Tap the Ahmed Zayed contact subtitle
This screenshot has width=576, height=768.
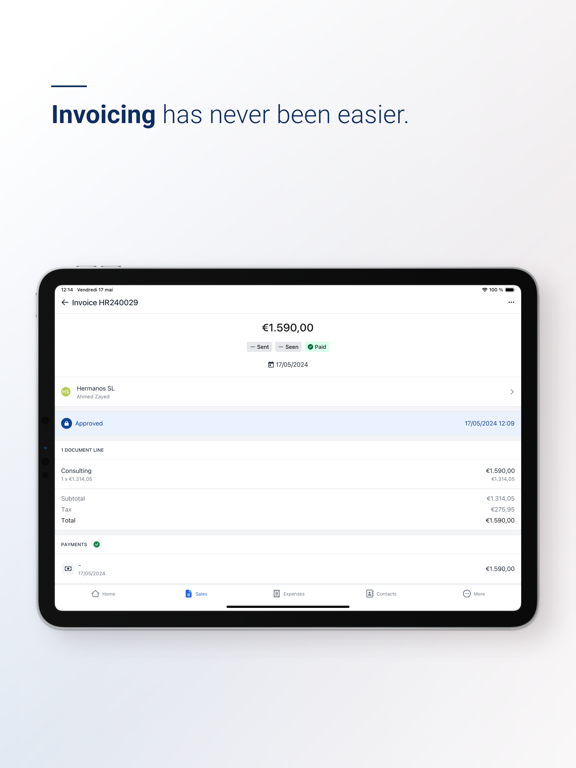(x=93, y=397)
